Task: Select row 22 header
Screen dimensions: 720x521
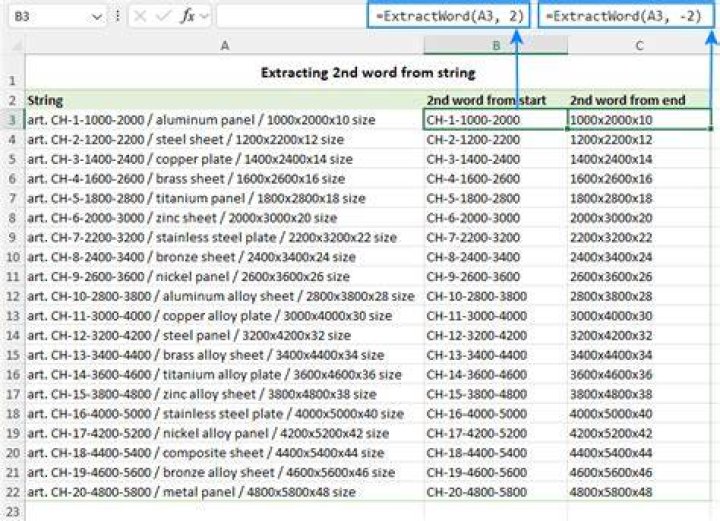Action: [x=12, y=492]
